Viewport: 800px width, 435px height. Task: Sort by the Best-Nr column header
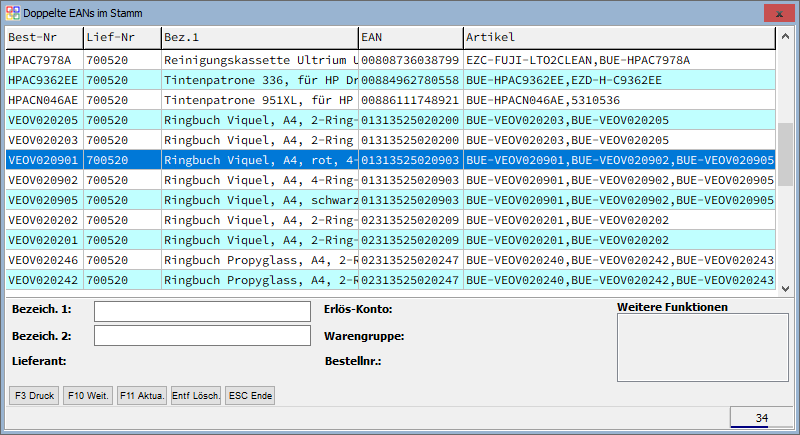pyautogui.click(x=43, y=37)
